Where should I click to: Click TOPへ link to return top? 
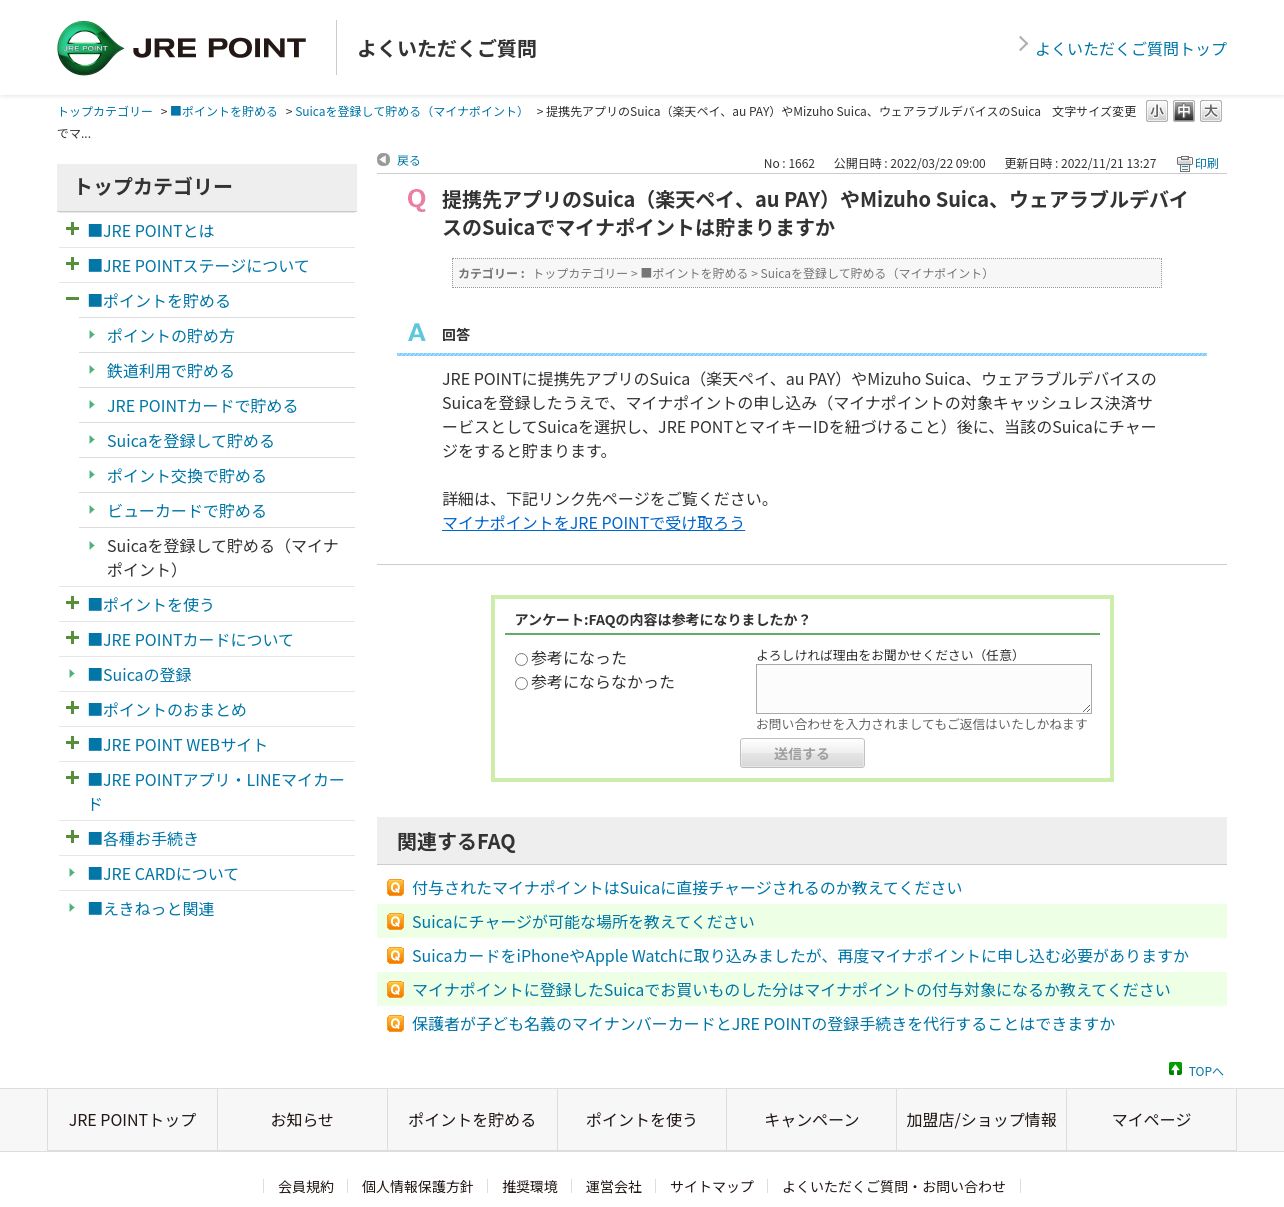[1206, 1071]
